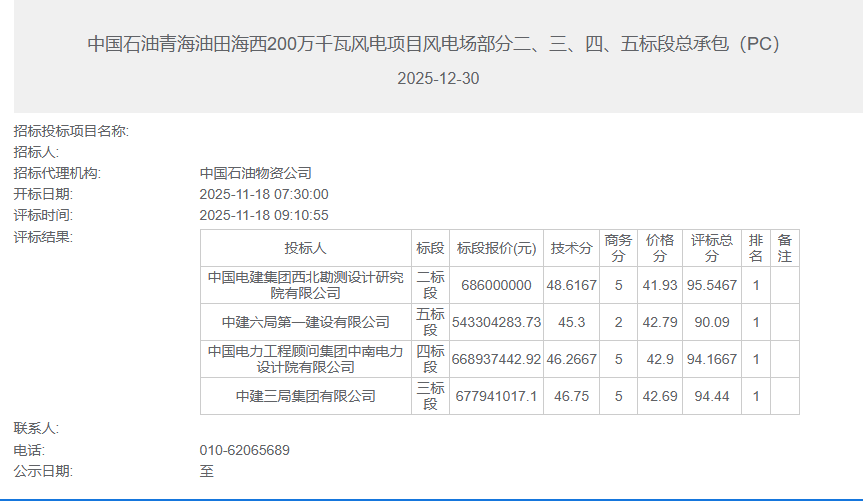Select the agency name 中国石油物资公司
This screenshot has width=863, height=501.
(256, 173)
